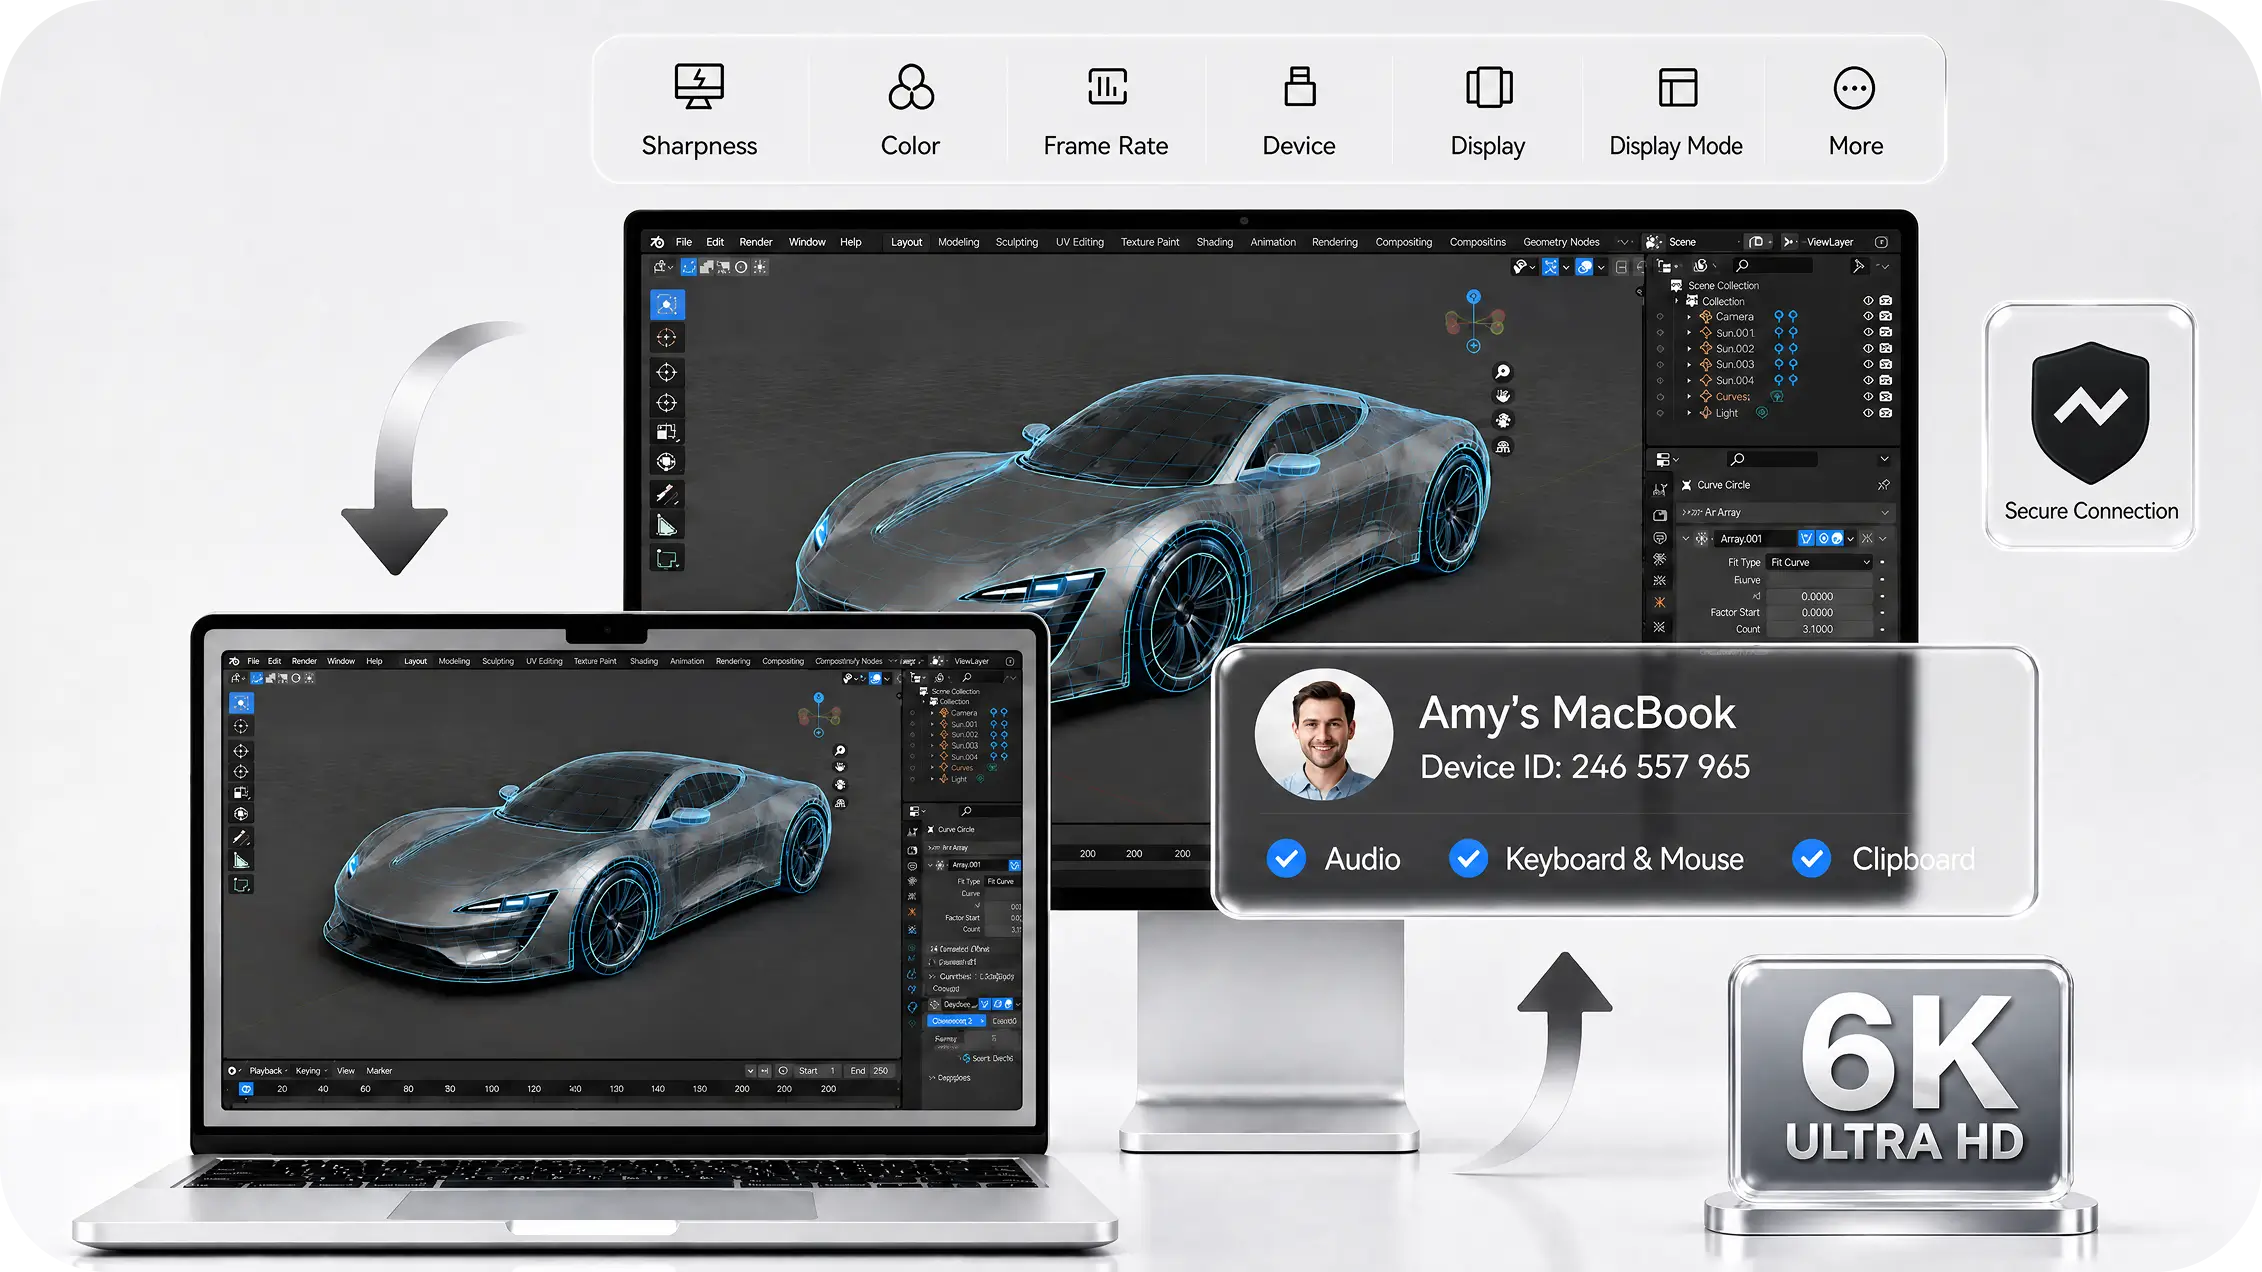Open the Fit Type dropdown on the monitor
The image size is (2262, 1272).
[1819, 562]
